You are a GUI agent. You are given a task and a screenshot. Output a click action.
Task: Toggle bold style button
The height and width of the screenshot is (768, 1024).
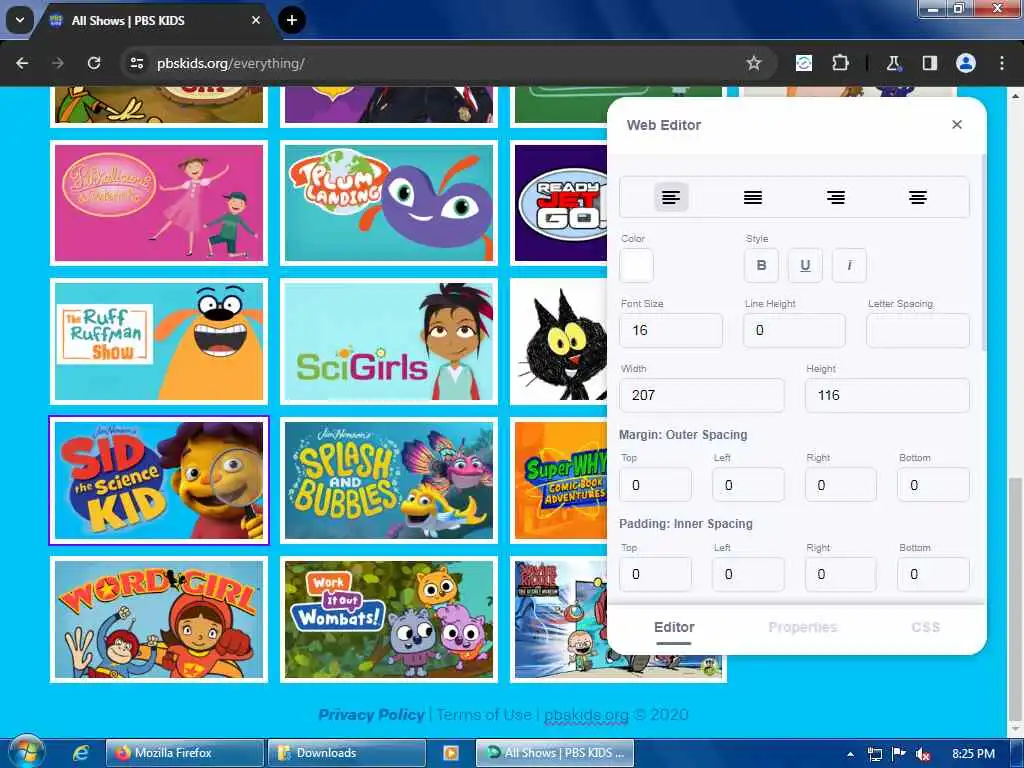click(x=761, y=265)
